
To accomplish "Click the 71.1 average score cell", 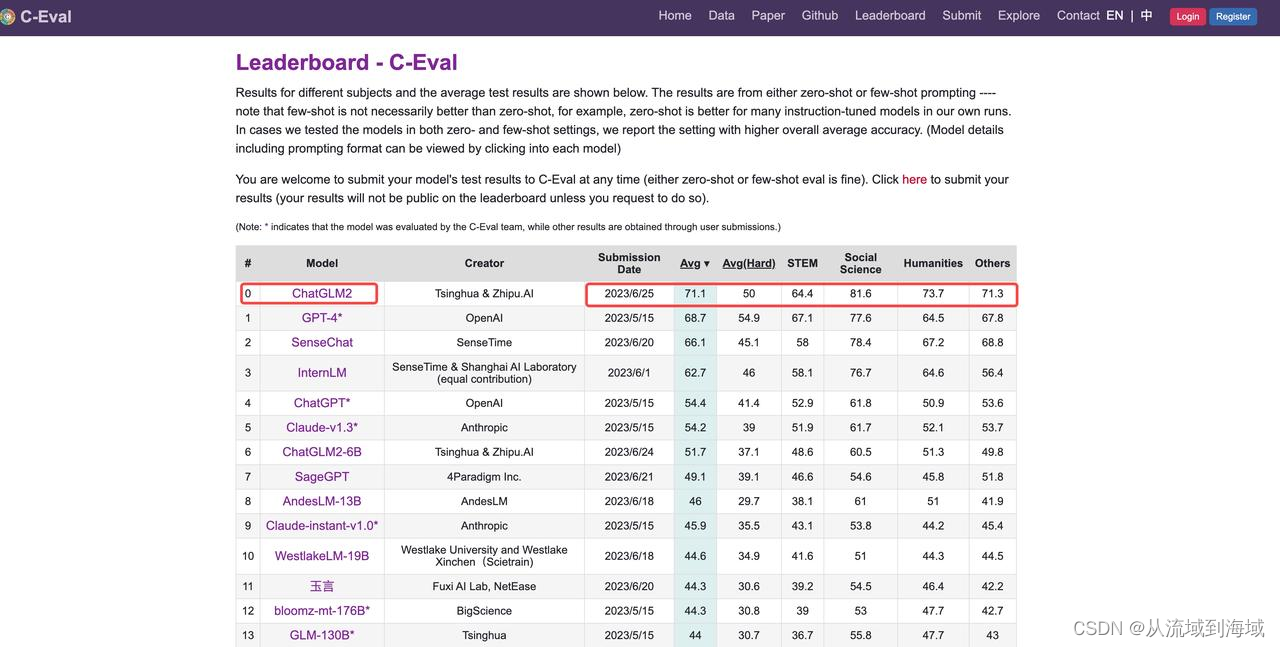I will [x=695, y=293].
